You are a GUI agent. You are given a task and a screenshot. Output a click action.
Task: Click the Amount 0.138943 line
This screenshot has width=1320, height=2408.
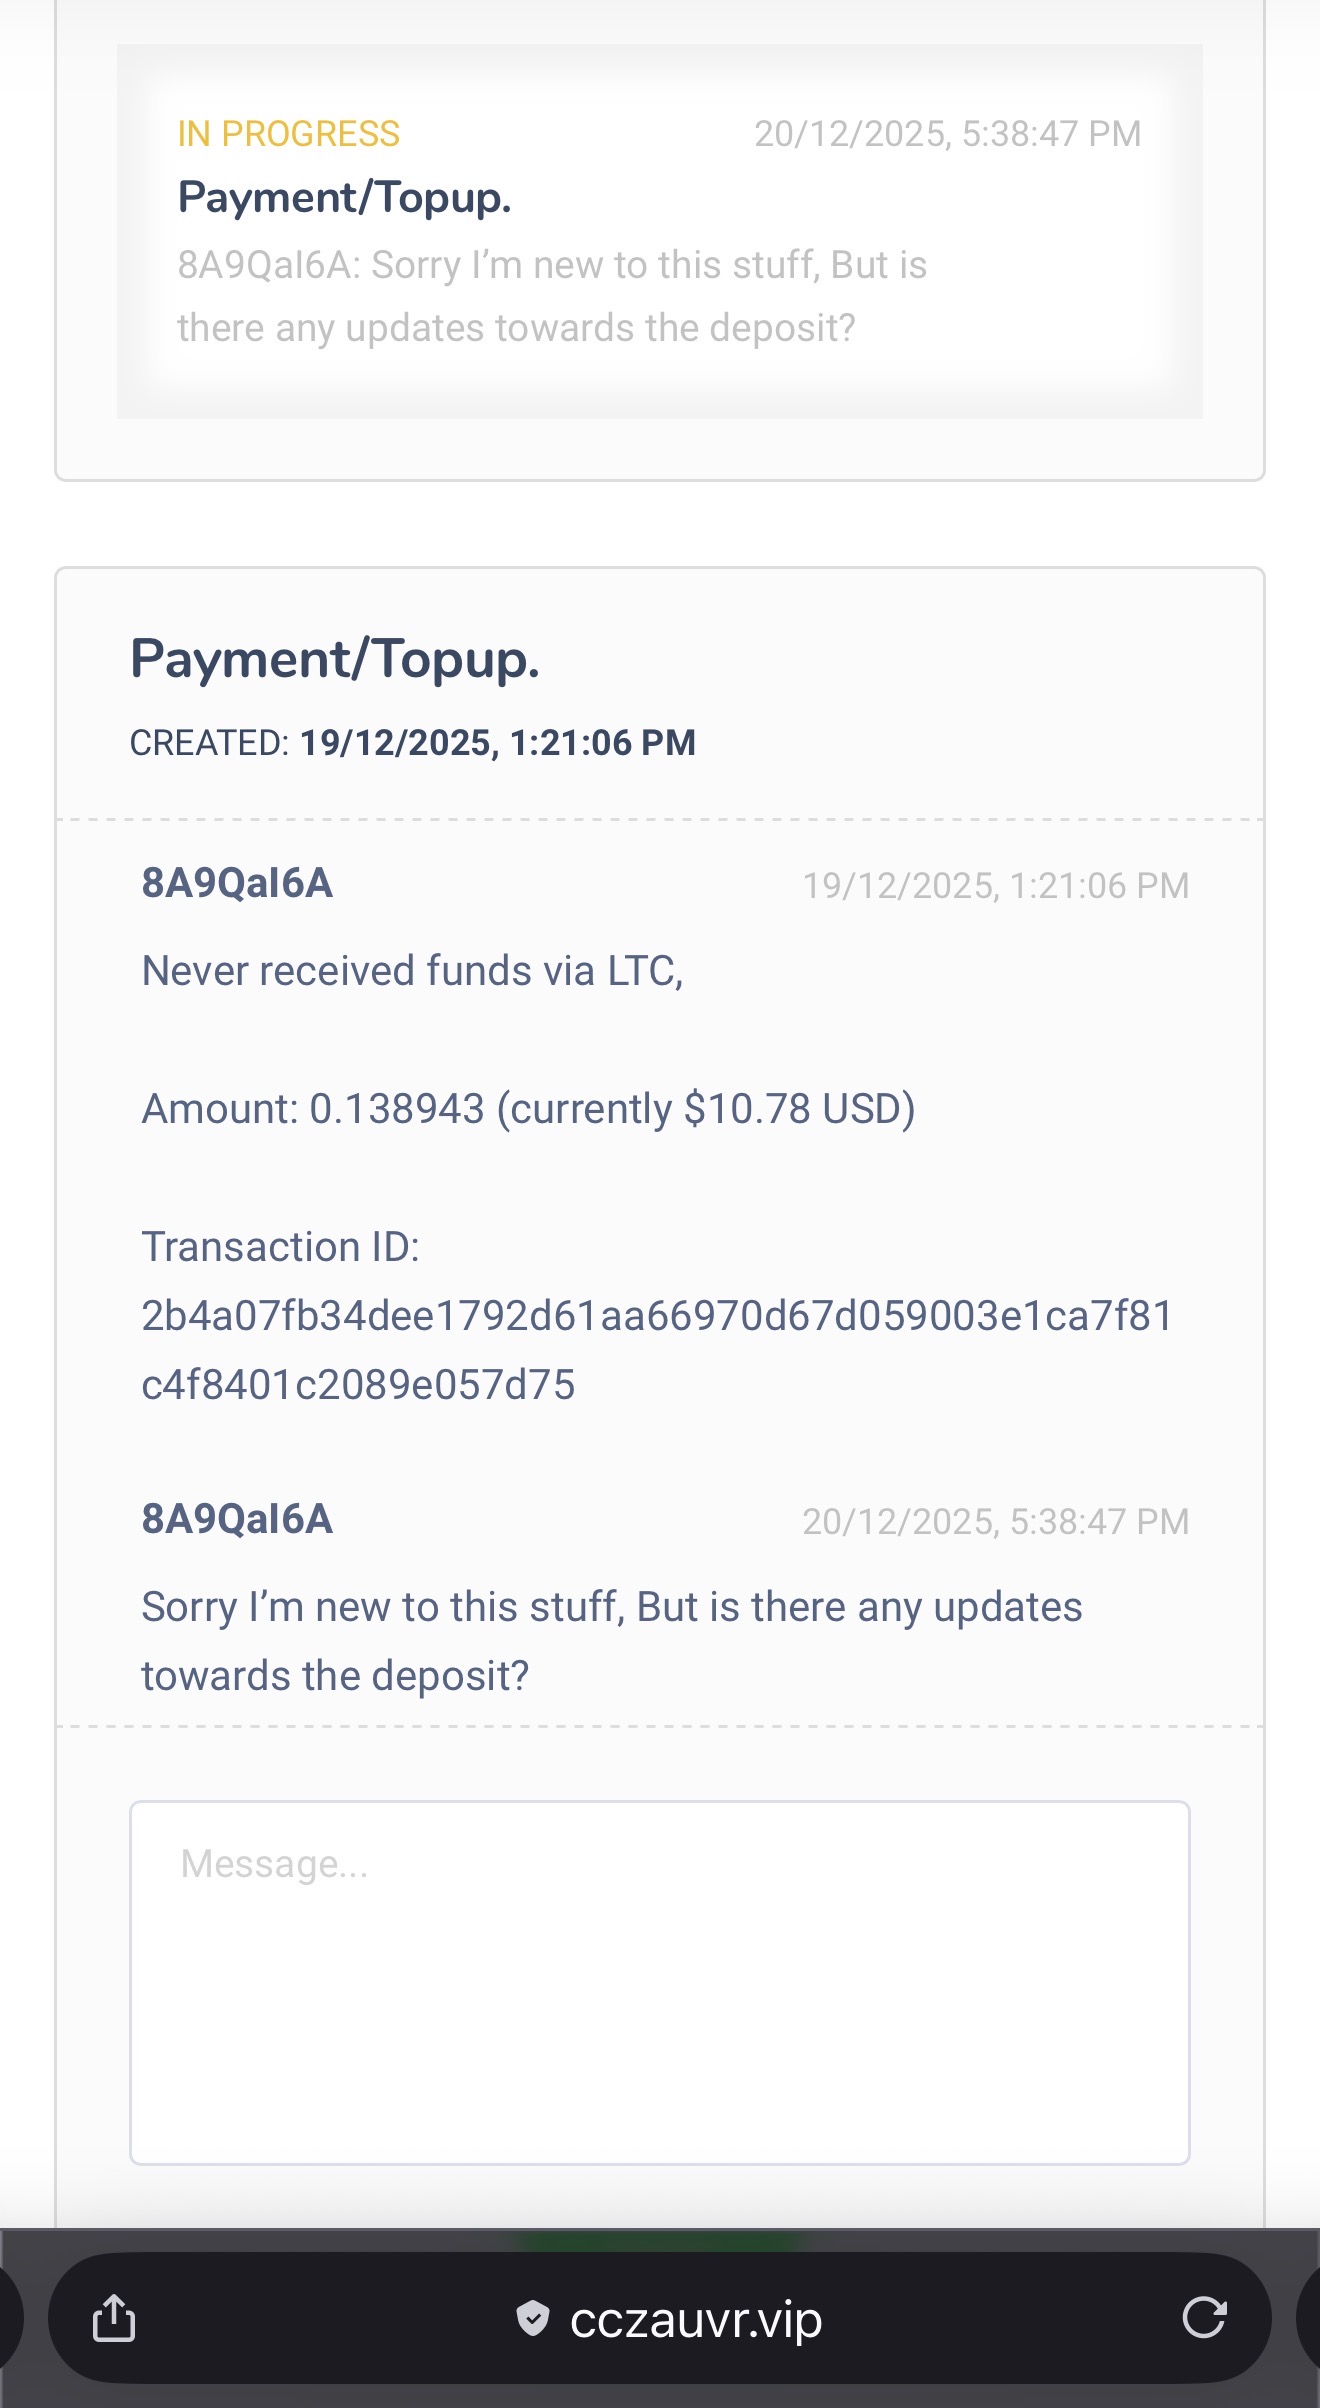coord(528,1109)
